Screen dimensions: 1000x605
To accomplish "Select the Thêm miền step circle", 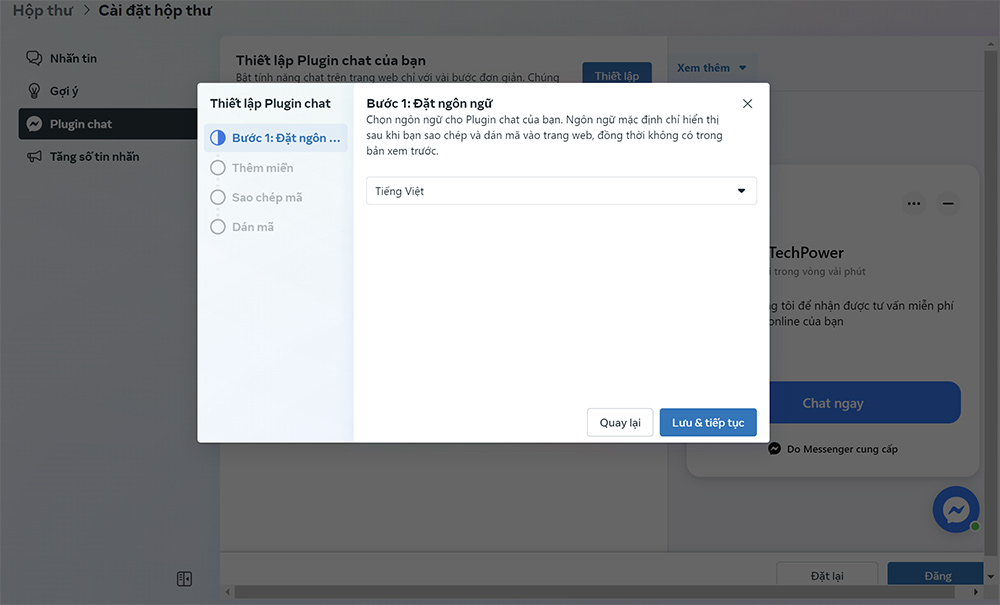I will coord(218,168).
